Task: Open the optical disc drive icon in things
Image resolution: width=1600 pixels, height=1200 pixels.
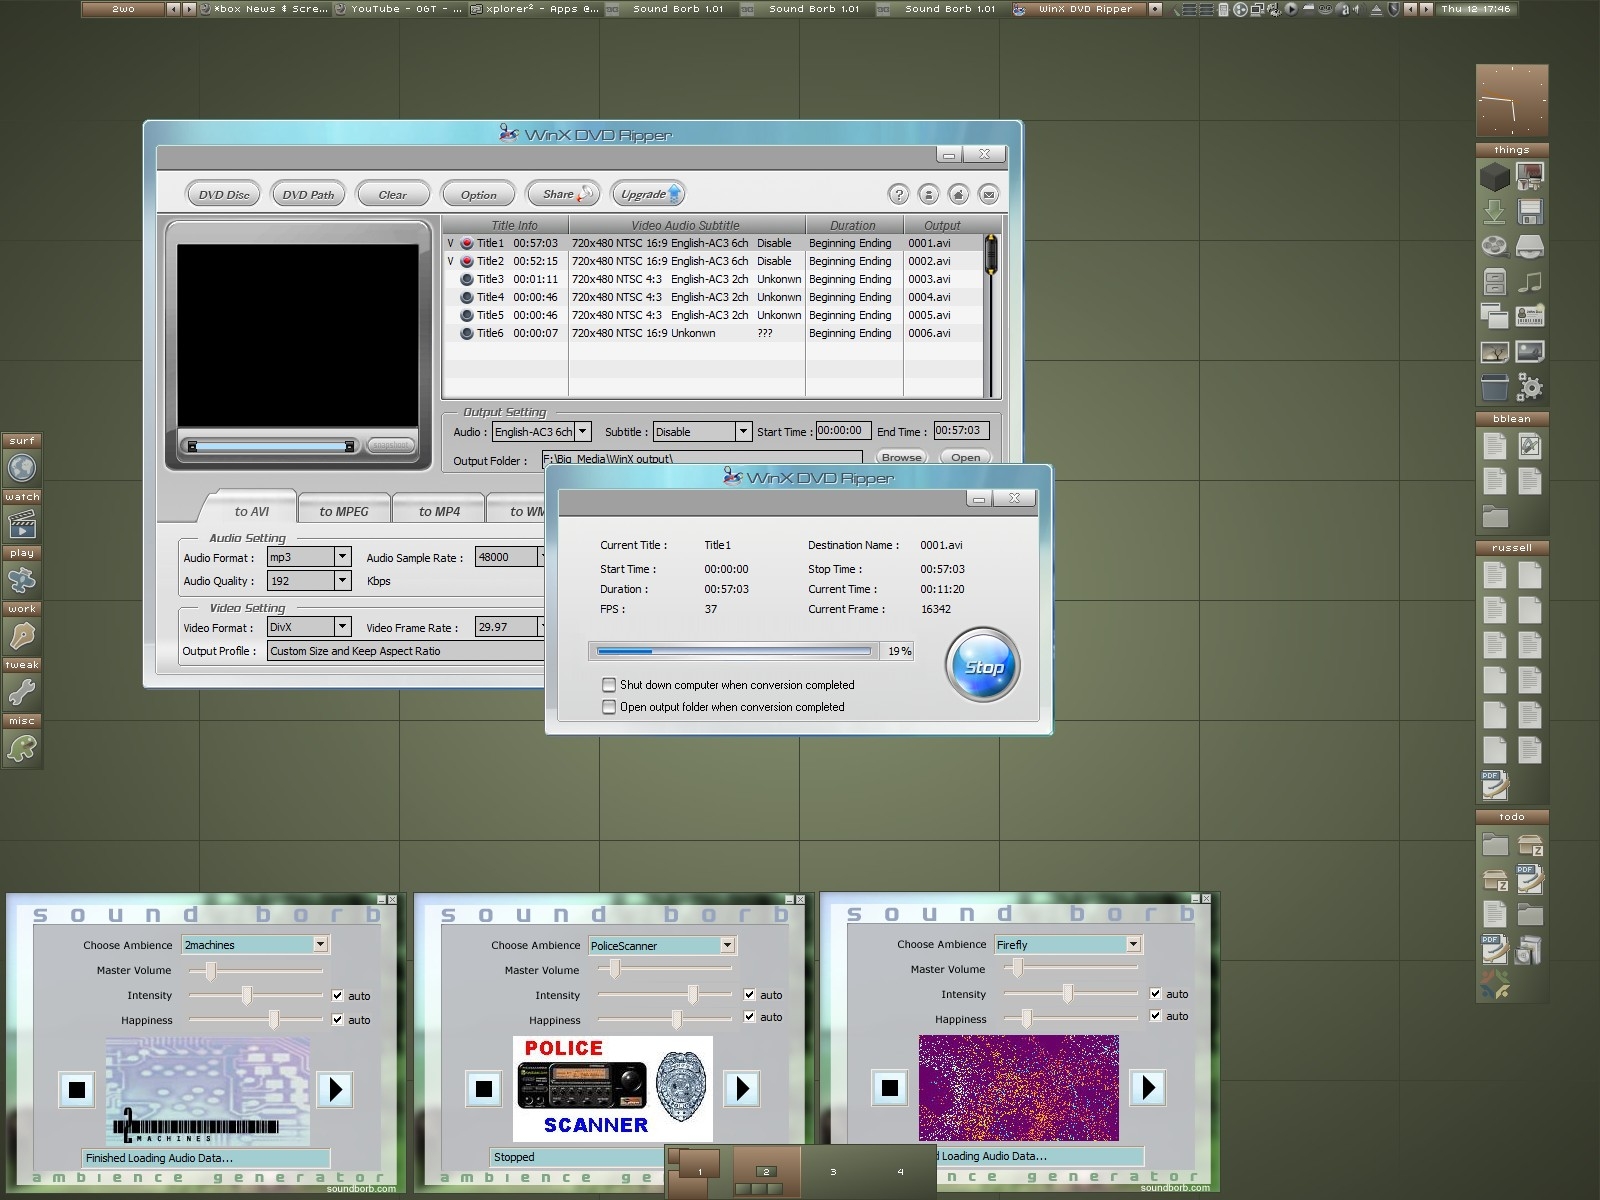Action: (1530, 247)
